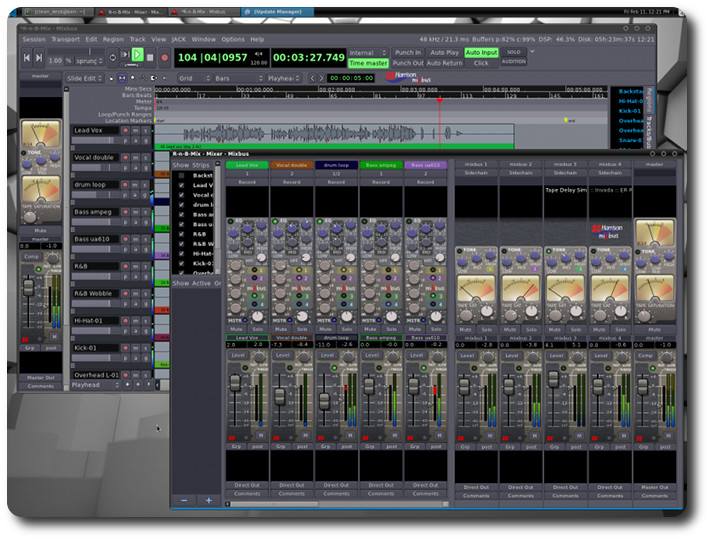Open JACK menu
Screen dimensions: 710x540
[x=178, y=39]
